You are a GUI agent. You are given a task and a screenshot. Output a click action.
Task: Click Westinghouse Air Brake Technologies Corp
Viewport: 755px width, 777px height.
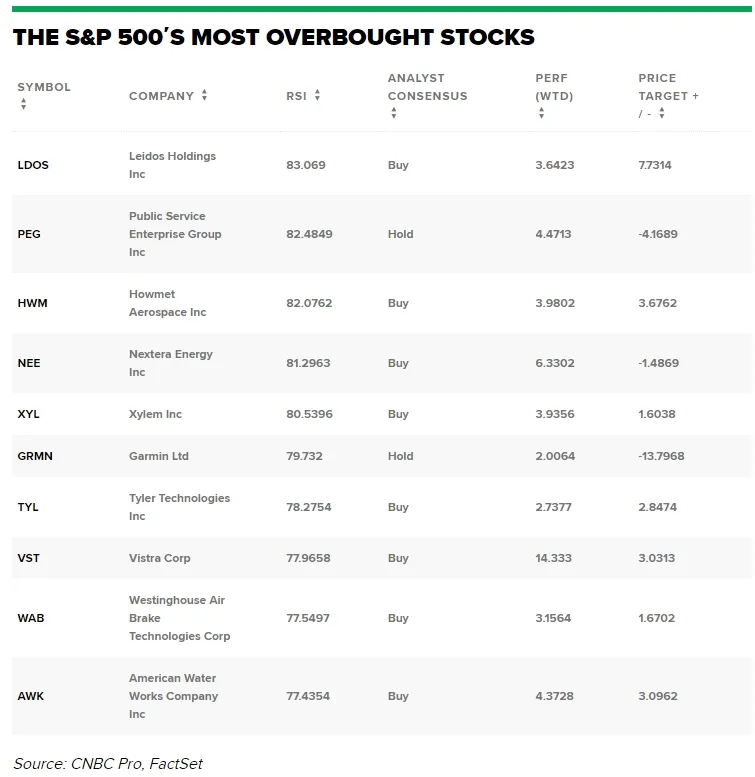point(179,618)
